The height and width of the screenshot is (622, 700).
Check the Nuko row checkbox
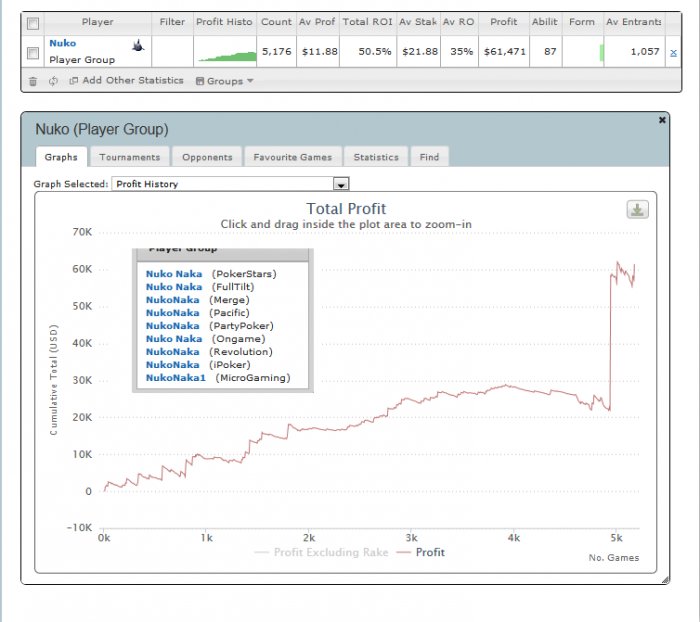pos(33,53)
